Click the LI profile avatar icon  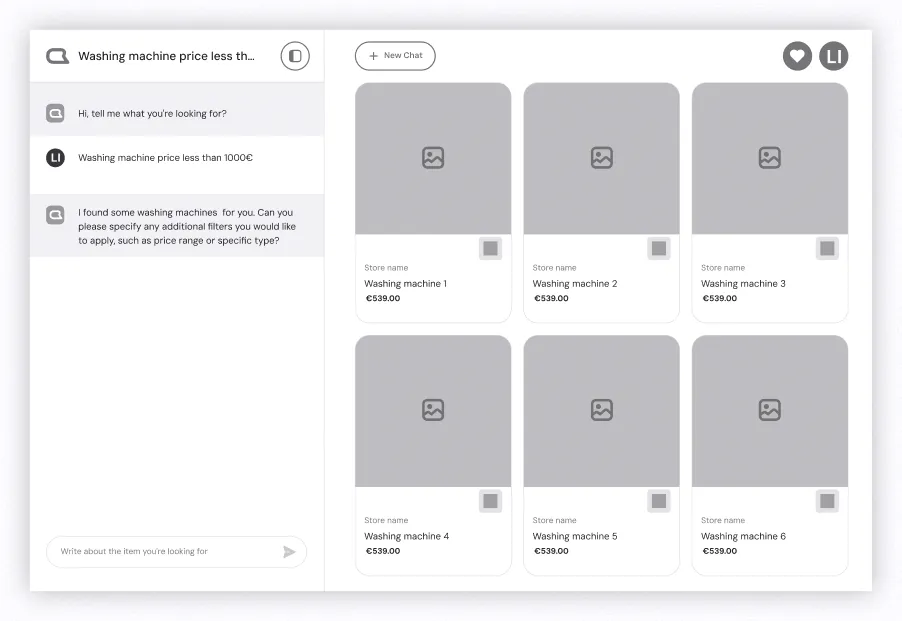(x=833, y=56)
